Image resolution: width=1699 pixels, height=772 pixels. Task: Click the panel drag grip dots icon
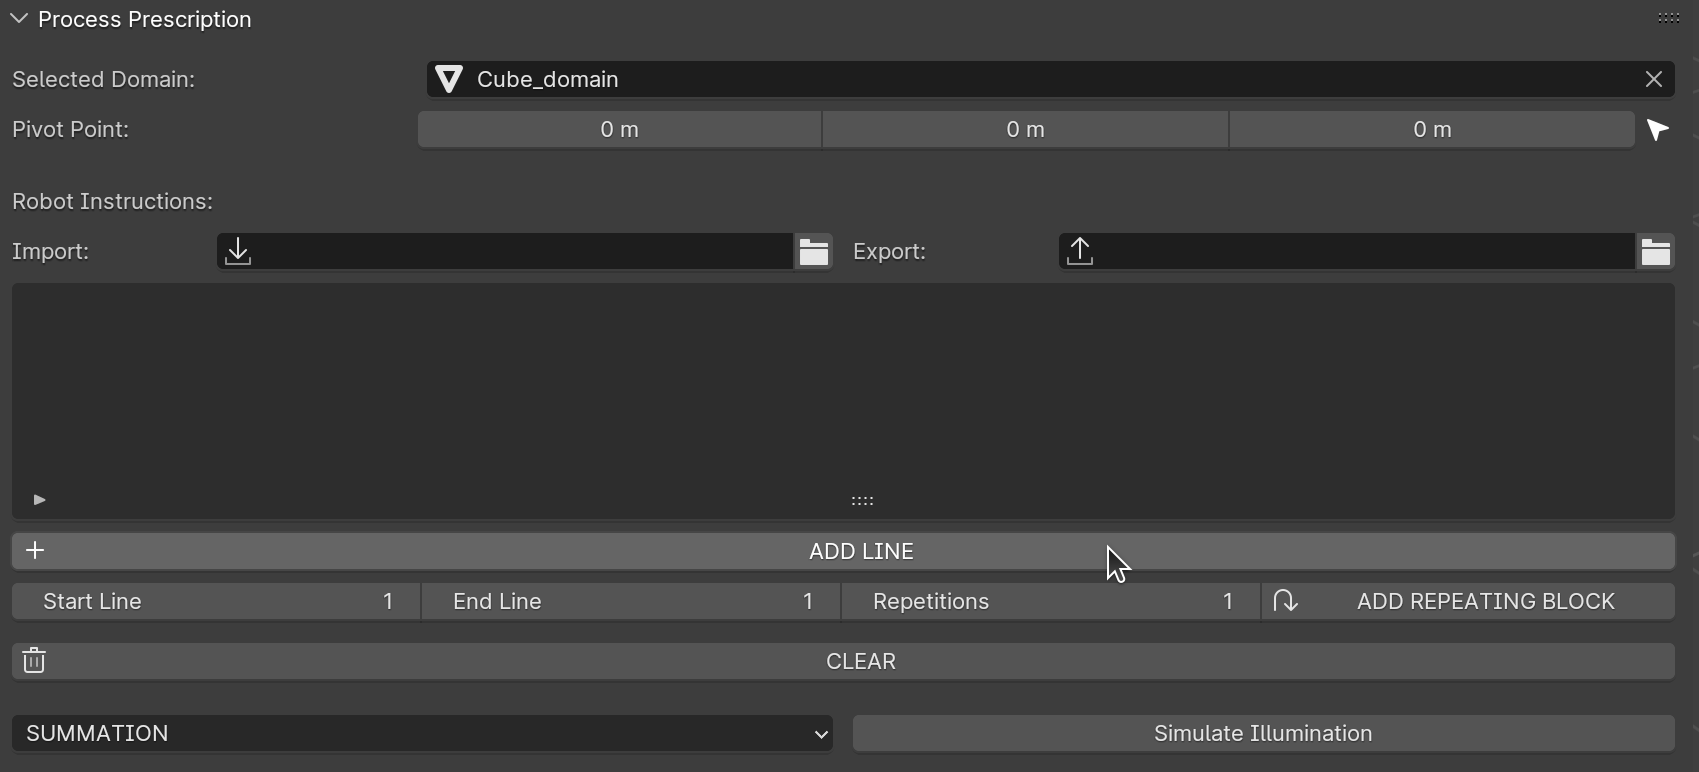pyautogui.click(x=1668, y=18)
